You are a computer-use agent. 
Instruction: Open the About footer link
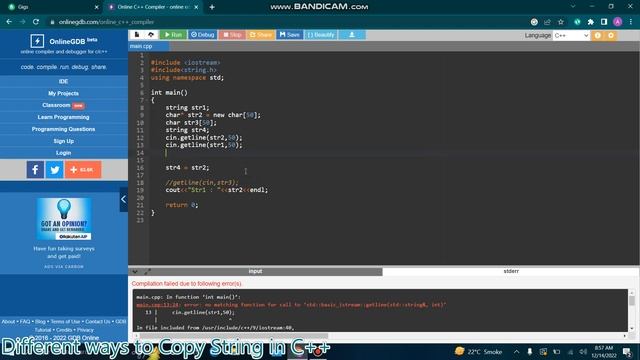(x=8, y=322)
